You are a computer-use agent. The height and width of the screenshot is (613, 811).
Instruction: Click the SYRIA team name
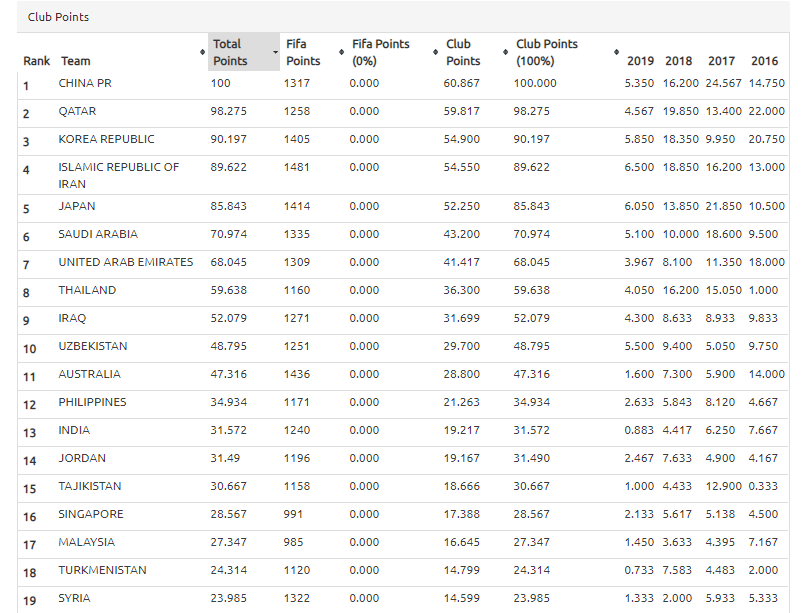pos(74,598)
